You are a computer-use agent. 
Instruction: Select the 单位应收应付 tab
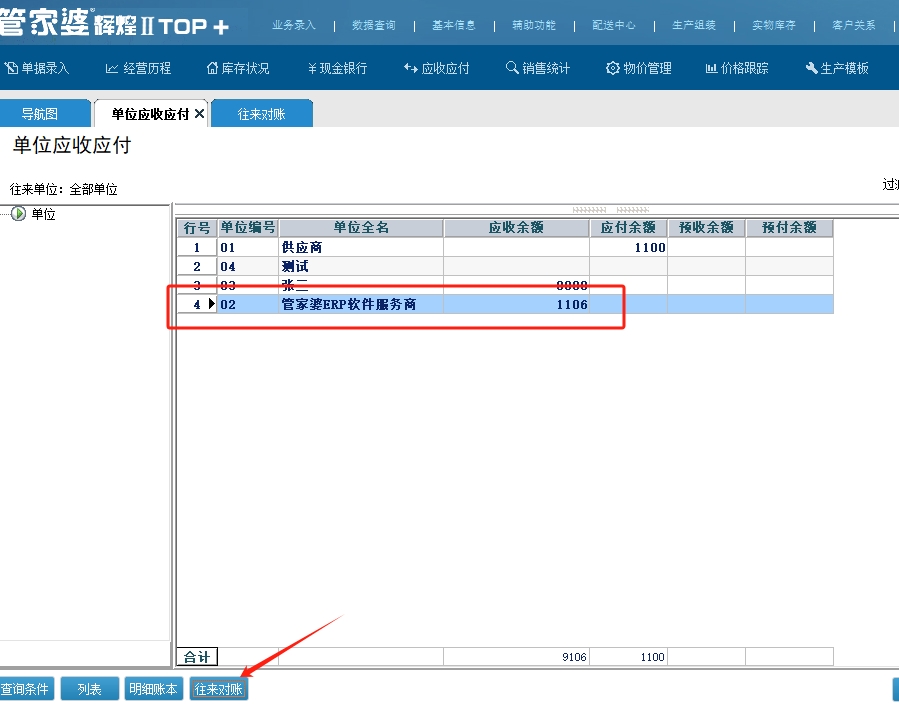click(150, 114)
